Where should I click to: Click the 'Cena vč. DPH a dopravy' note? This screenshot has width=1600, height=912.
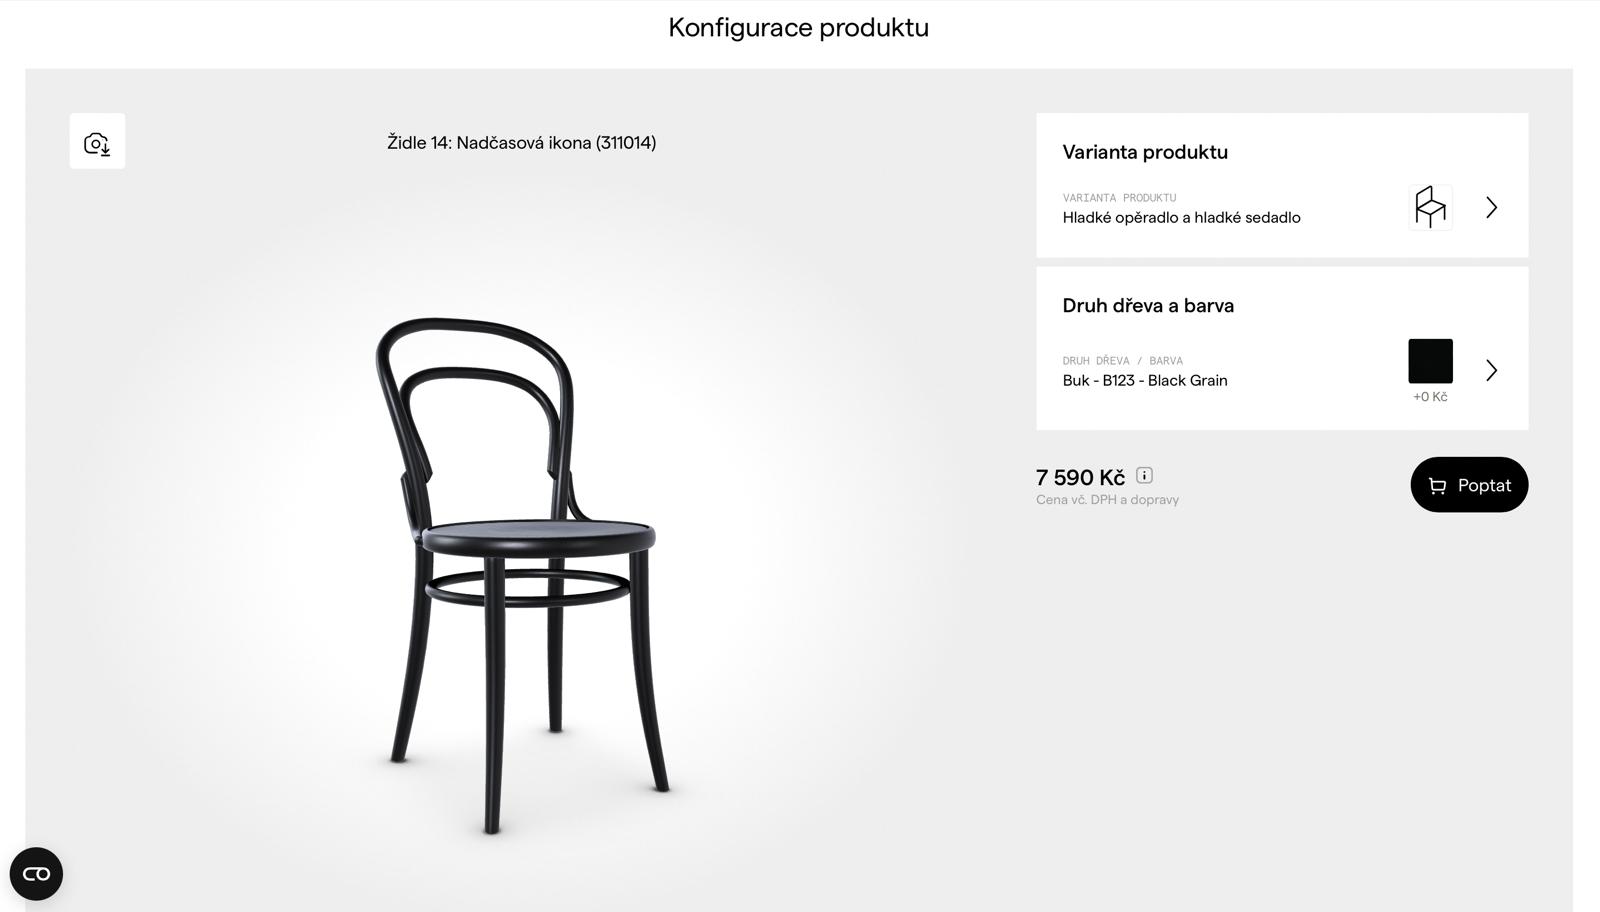coord(1107,500)
